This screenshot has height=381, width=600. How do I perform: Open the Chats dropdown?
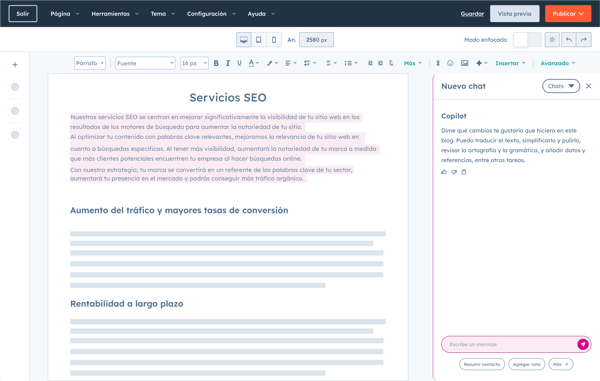point(561,86)
